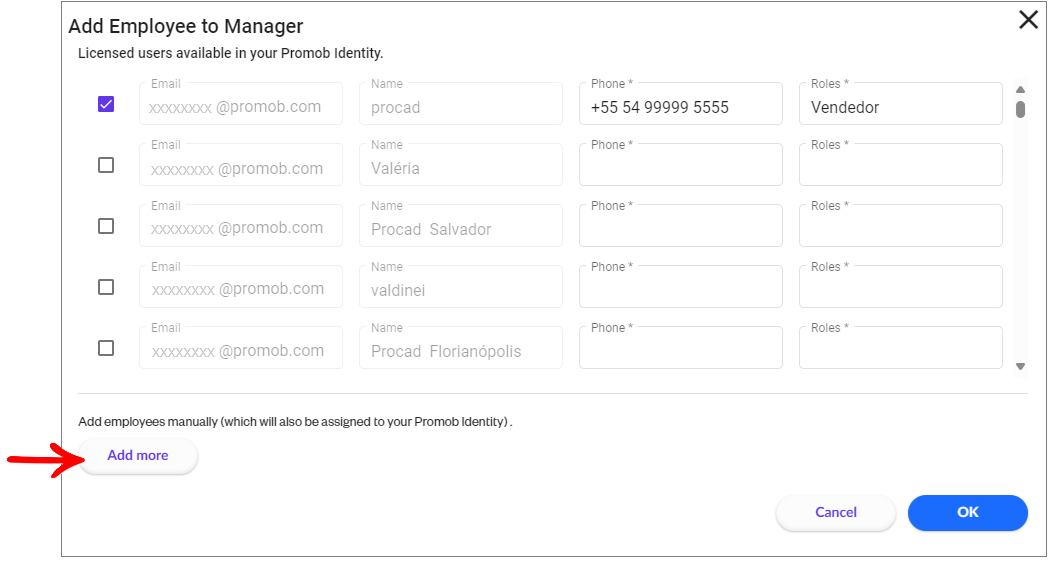This screenshot has height=561, width=1050.
Task: Confirm with the OK button
Action: coord(968,513)
